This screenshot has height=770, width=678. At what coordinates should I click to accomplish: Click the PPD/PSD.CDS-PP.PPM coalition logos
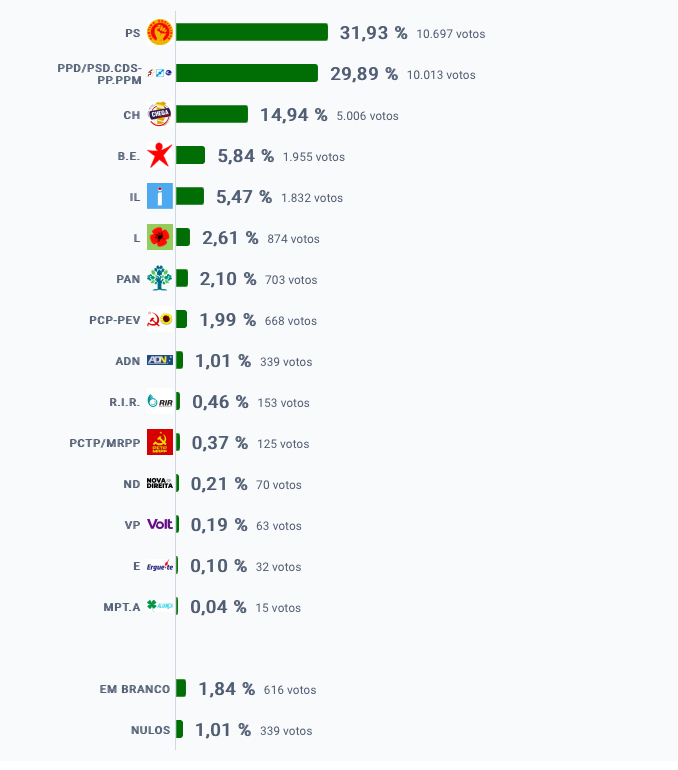[x=160, y=73]
